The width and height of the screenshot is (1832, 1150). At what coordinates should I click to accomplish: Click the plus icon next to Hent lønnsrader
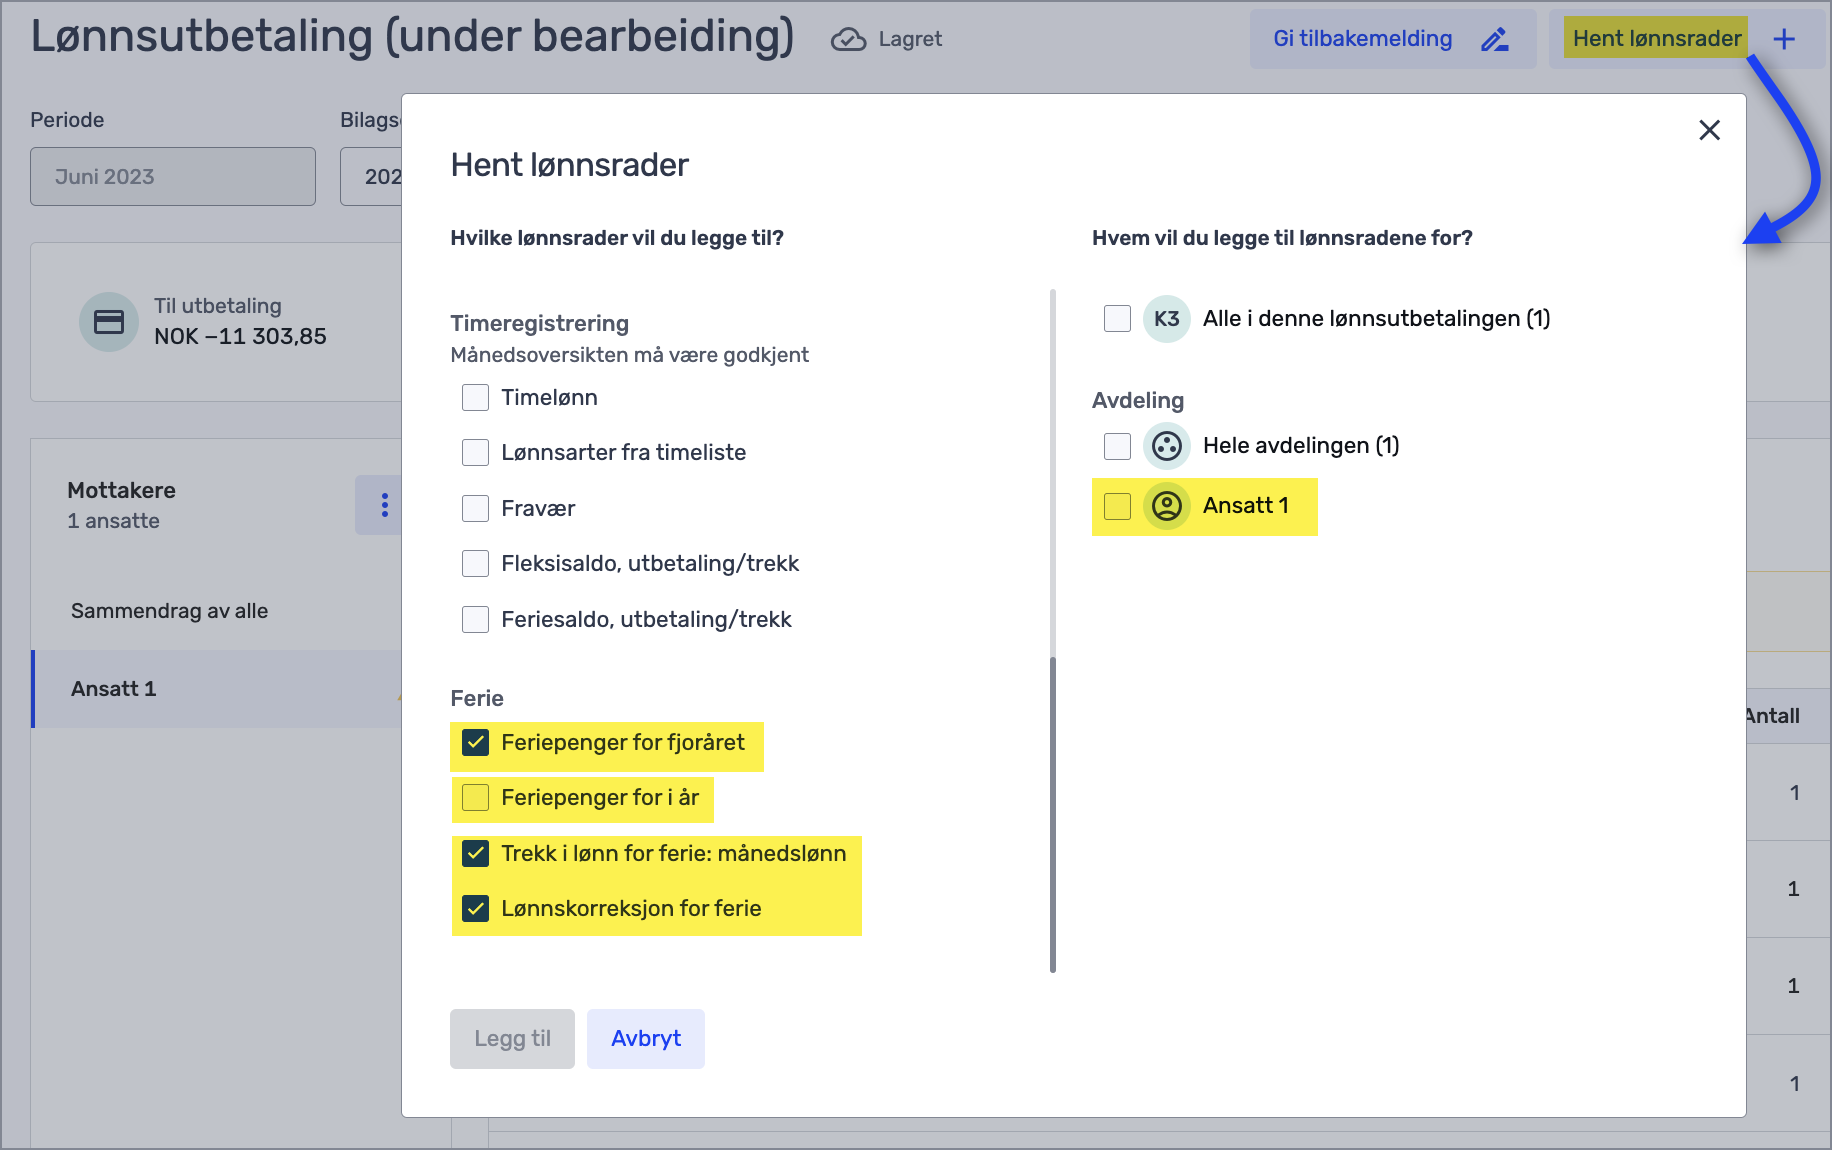click(x=1784, y=39)
